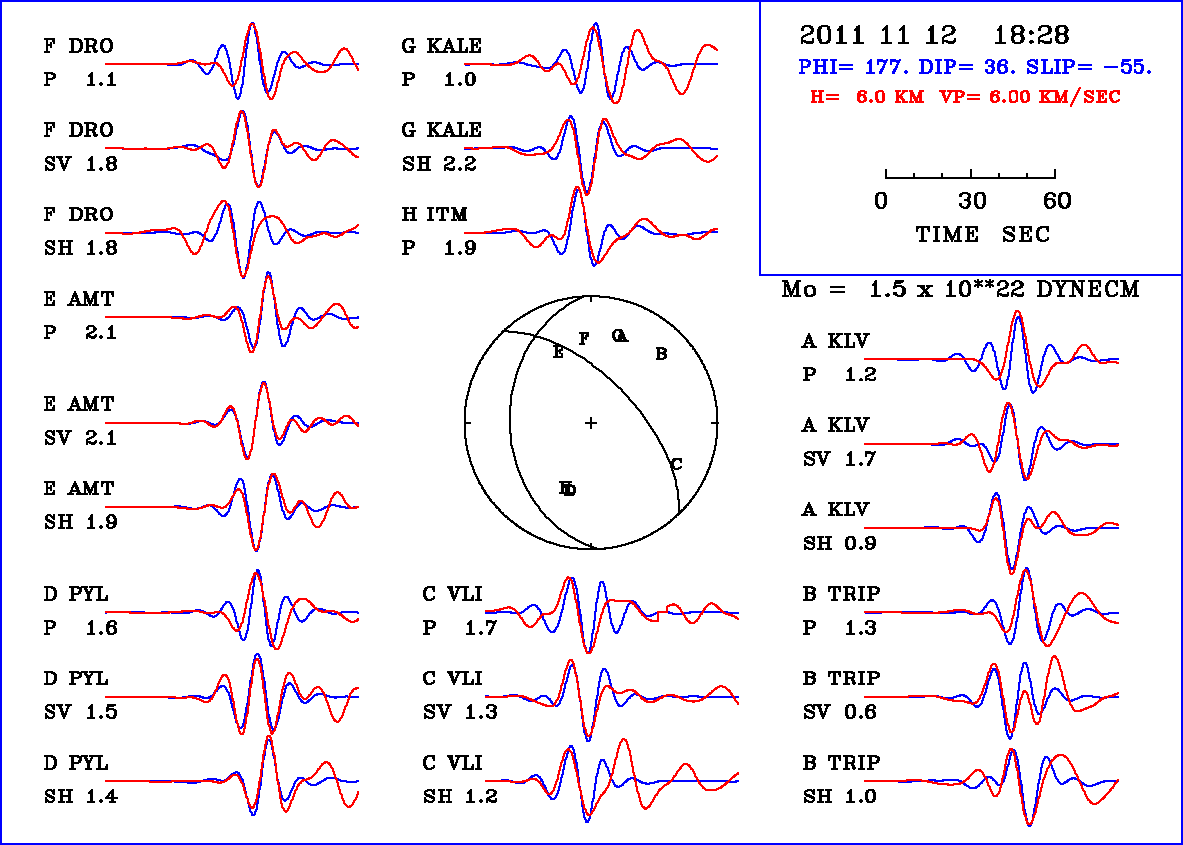The width and height of the screenshot is (1183, 845).
Task: Click the date text '2011 11 12 18:28'
Action: click(934, 35)
